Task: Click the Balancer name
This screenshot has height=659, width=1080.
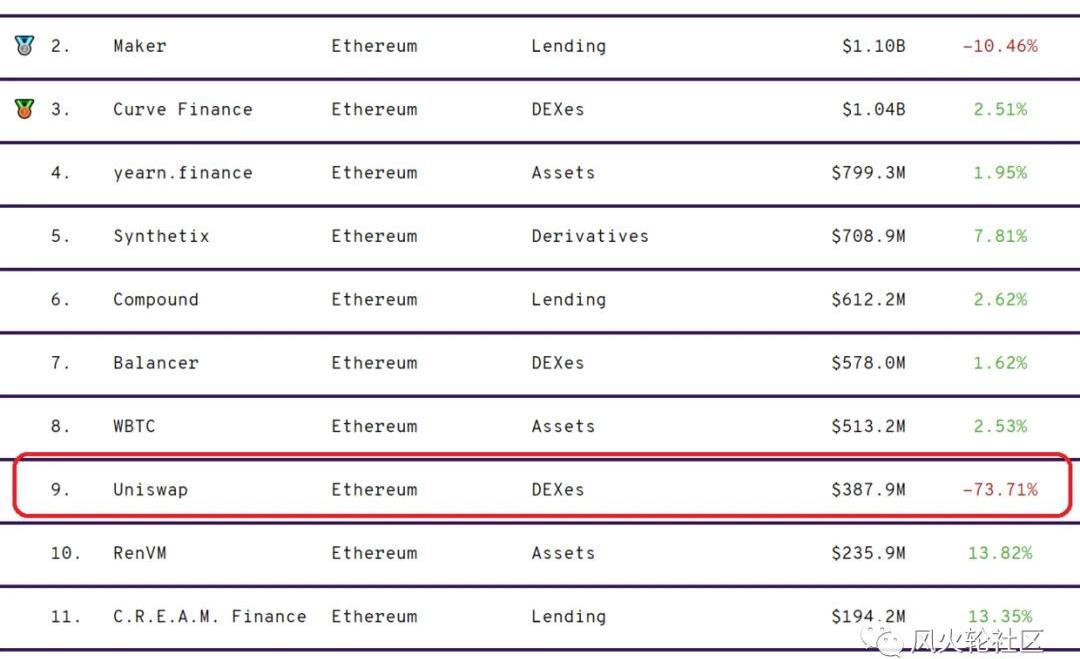Action: tap(156, 363)
